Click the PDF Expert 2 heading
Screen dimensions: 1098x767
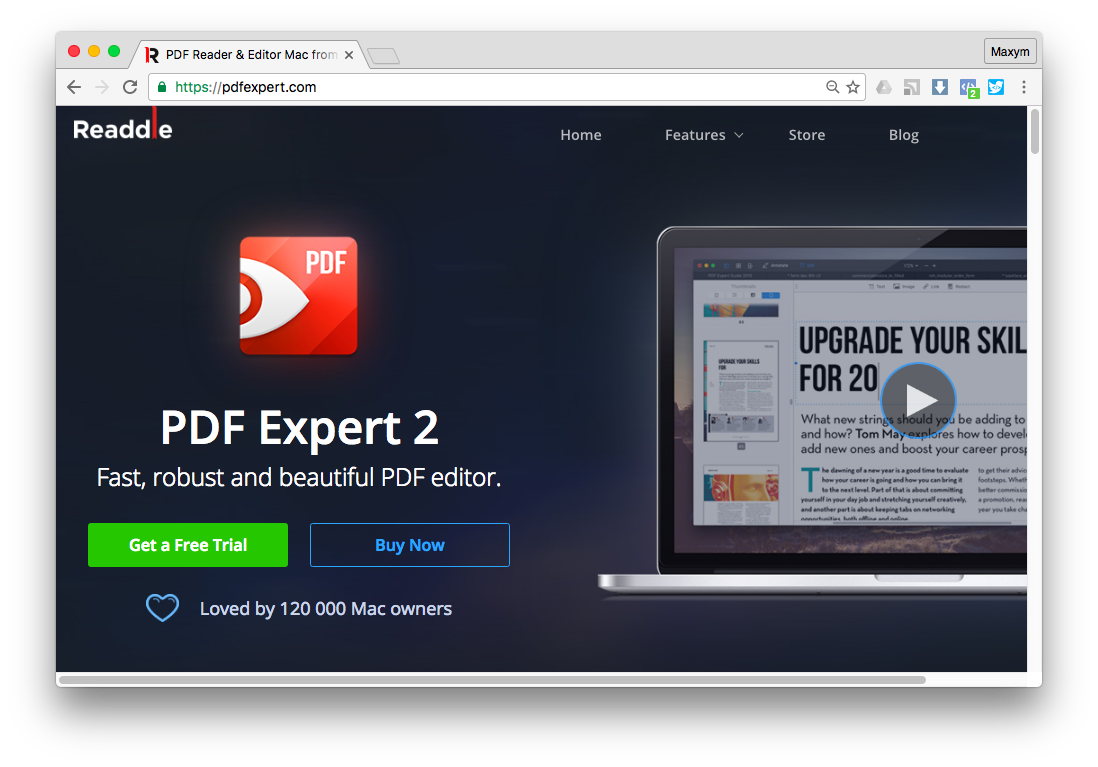coord(300,427)
